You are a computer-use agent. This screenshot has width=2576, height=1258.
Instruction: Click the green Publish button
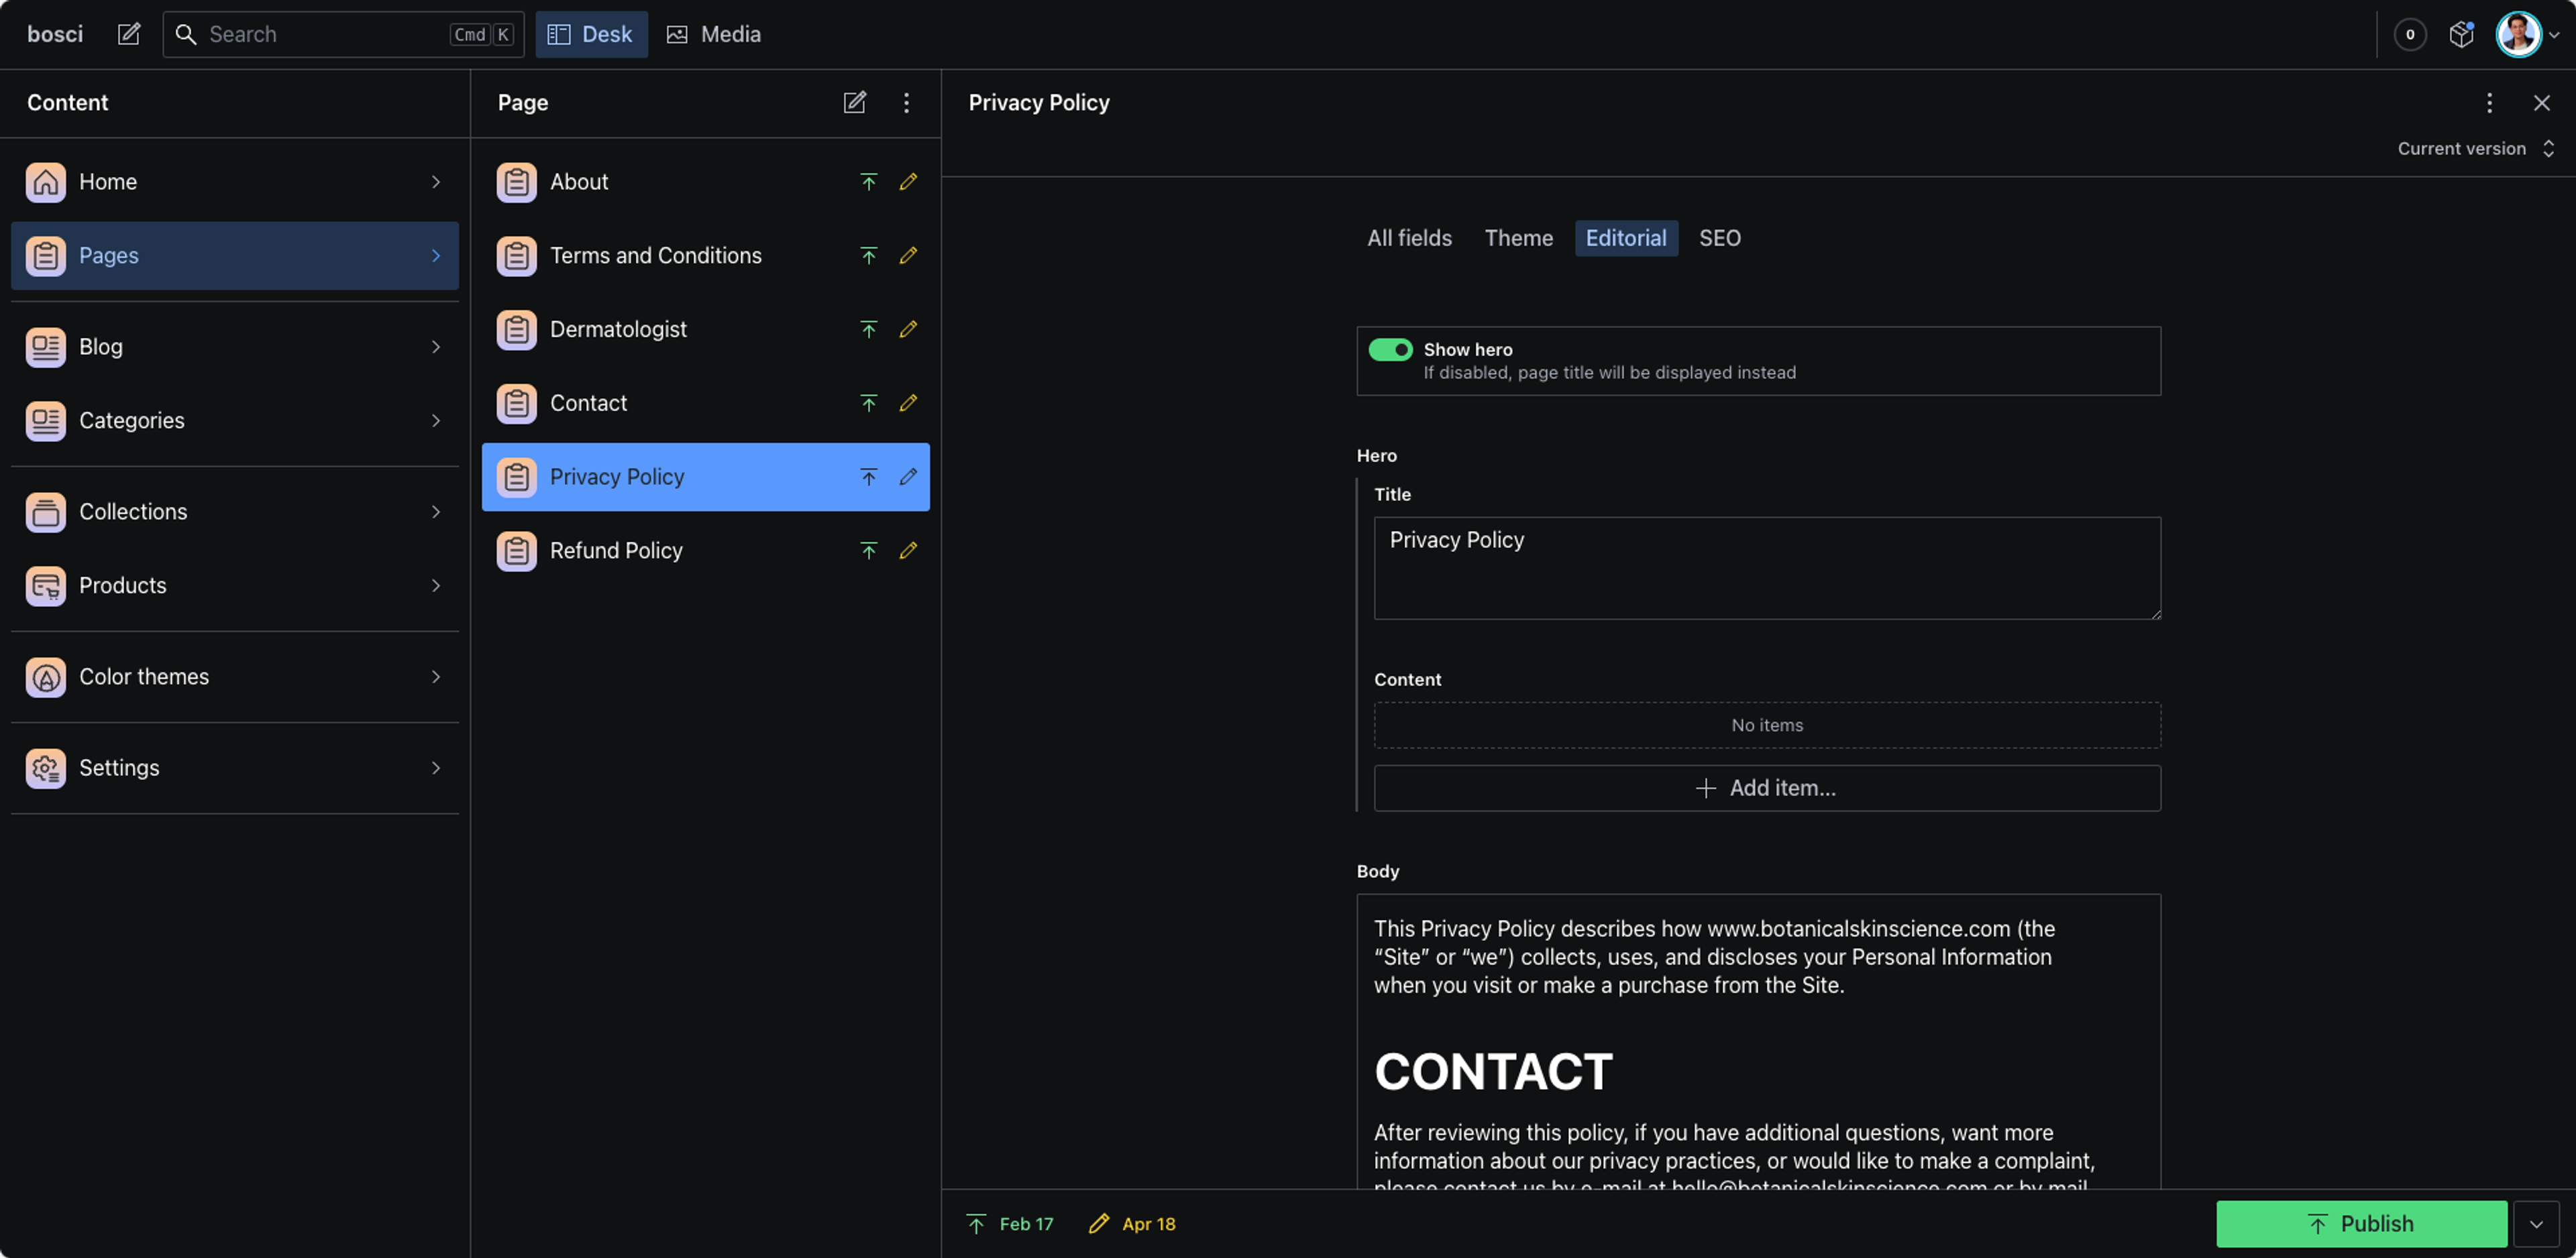(2360, 1224)
